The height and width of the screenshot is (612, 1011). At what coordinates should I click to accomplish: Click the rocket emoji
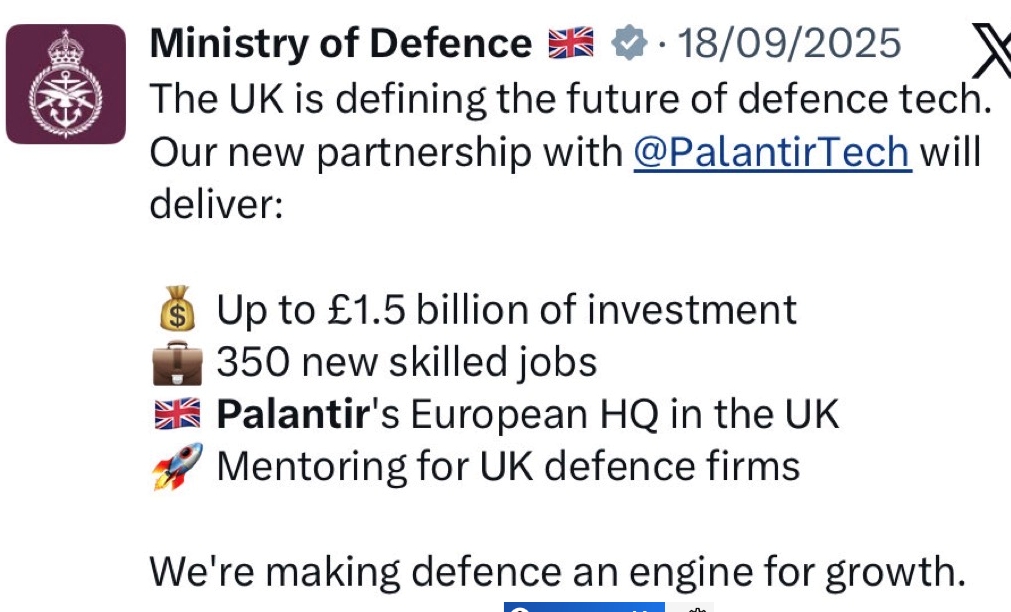point(177,467)
